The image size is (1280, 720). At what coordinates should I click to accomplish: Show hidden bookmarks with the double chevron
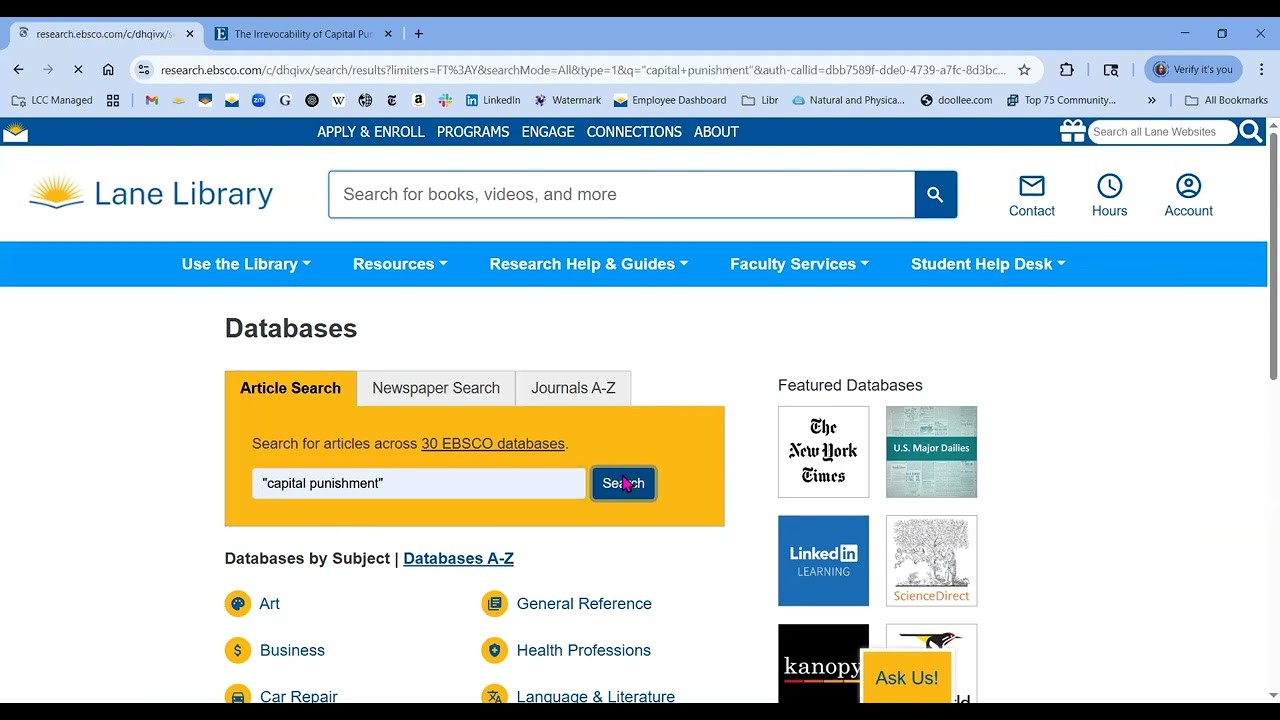point(1152,100)
